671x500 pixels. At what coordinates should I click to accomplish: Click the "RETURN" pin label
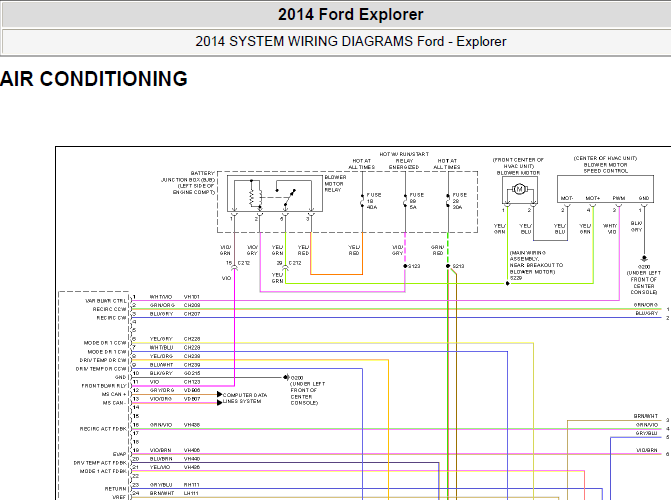116,488
